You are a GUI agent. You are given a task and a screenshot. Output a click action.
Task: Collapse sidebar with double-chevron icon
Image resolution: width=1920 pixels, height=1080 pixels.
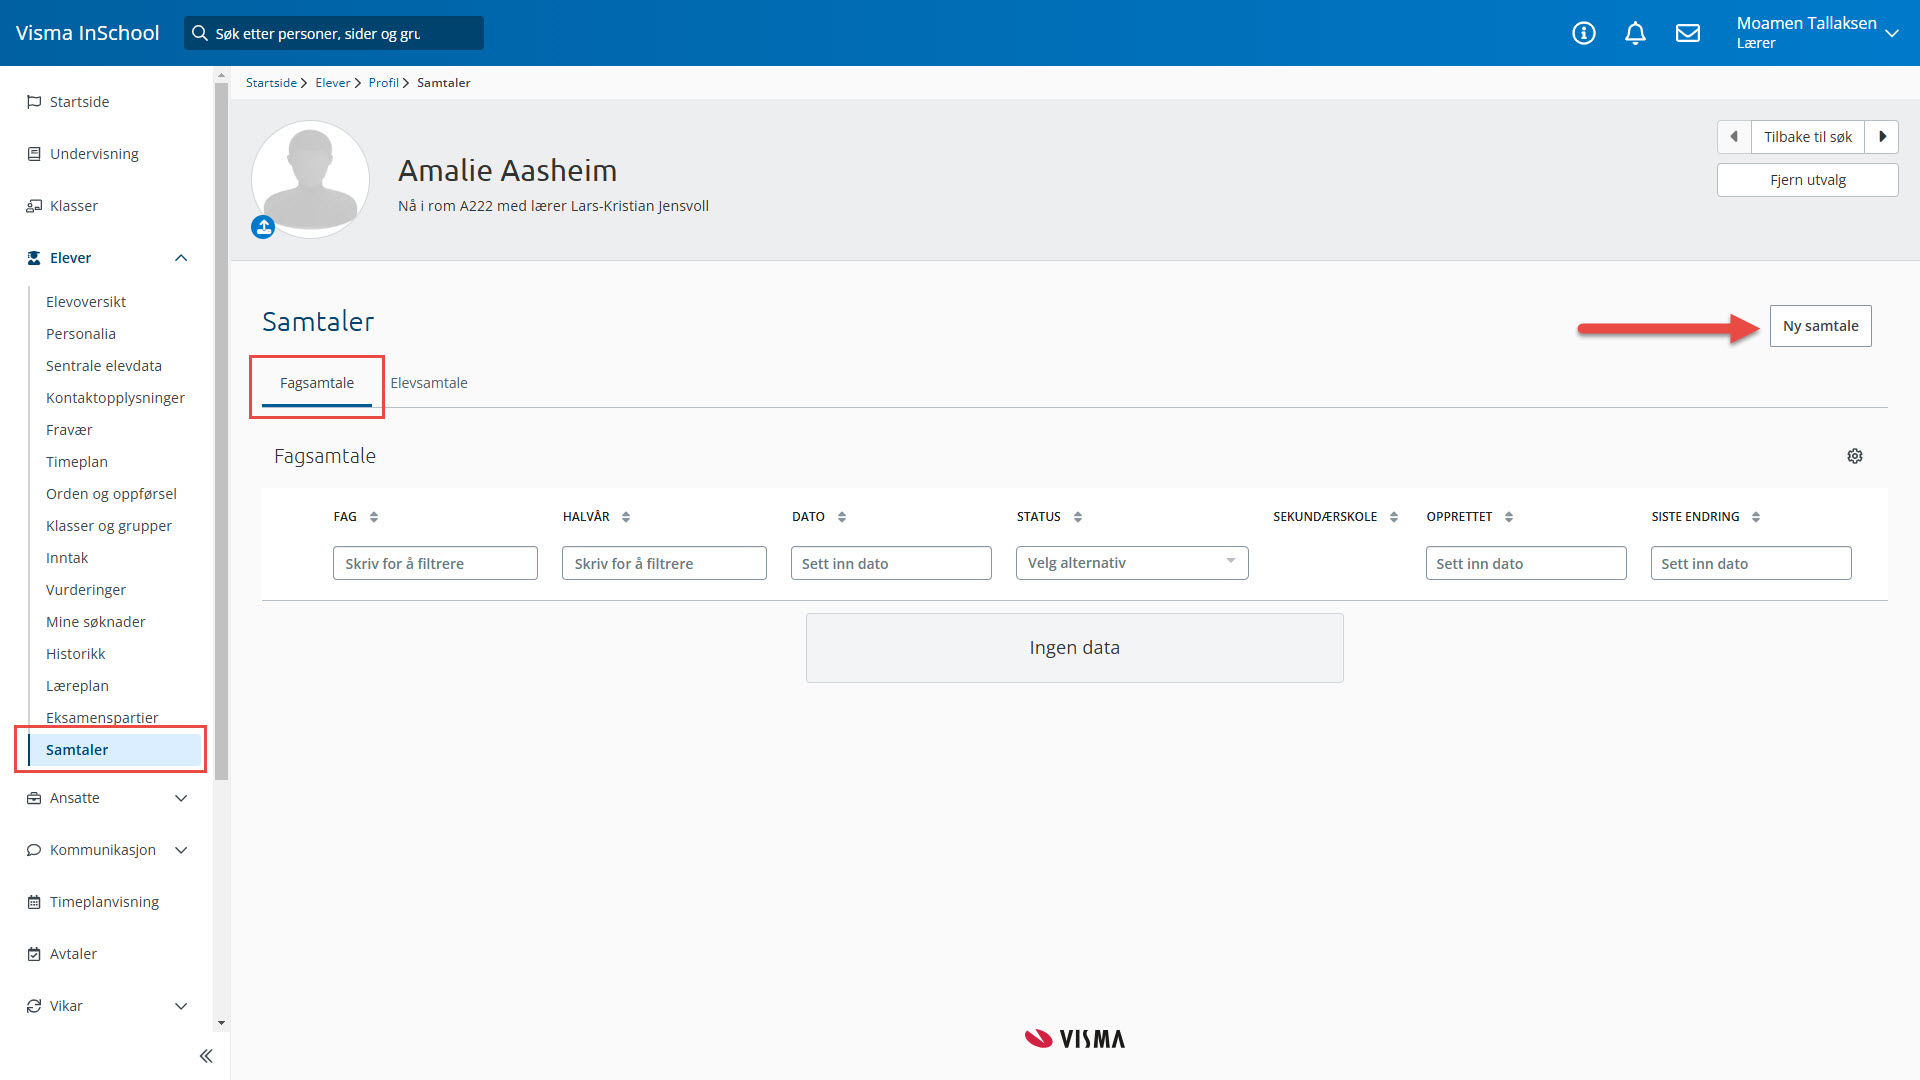[206, 1056]
